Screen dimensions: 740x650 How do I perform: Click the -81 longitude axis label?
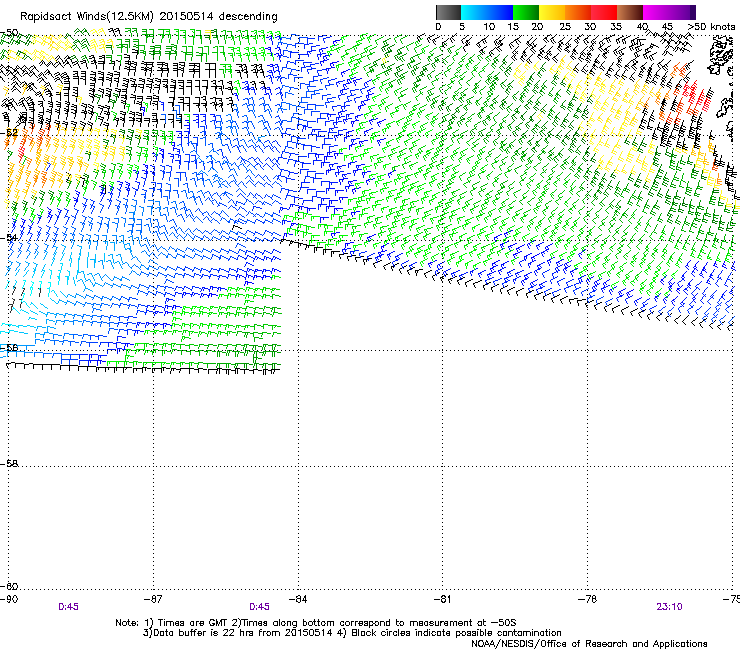442,599
